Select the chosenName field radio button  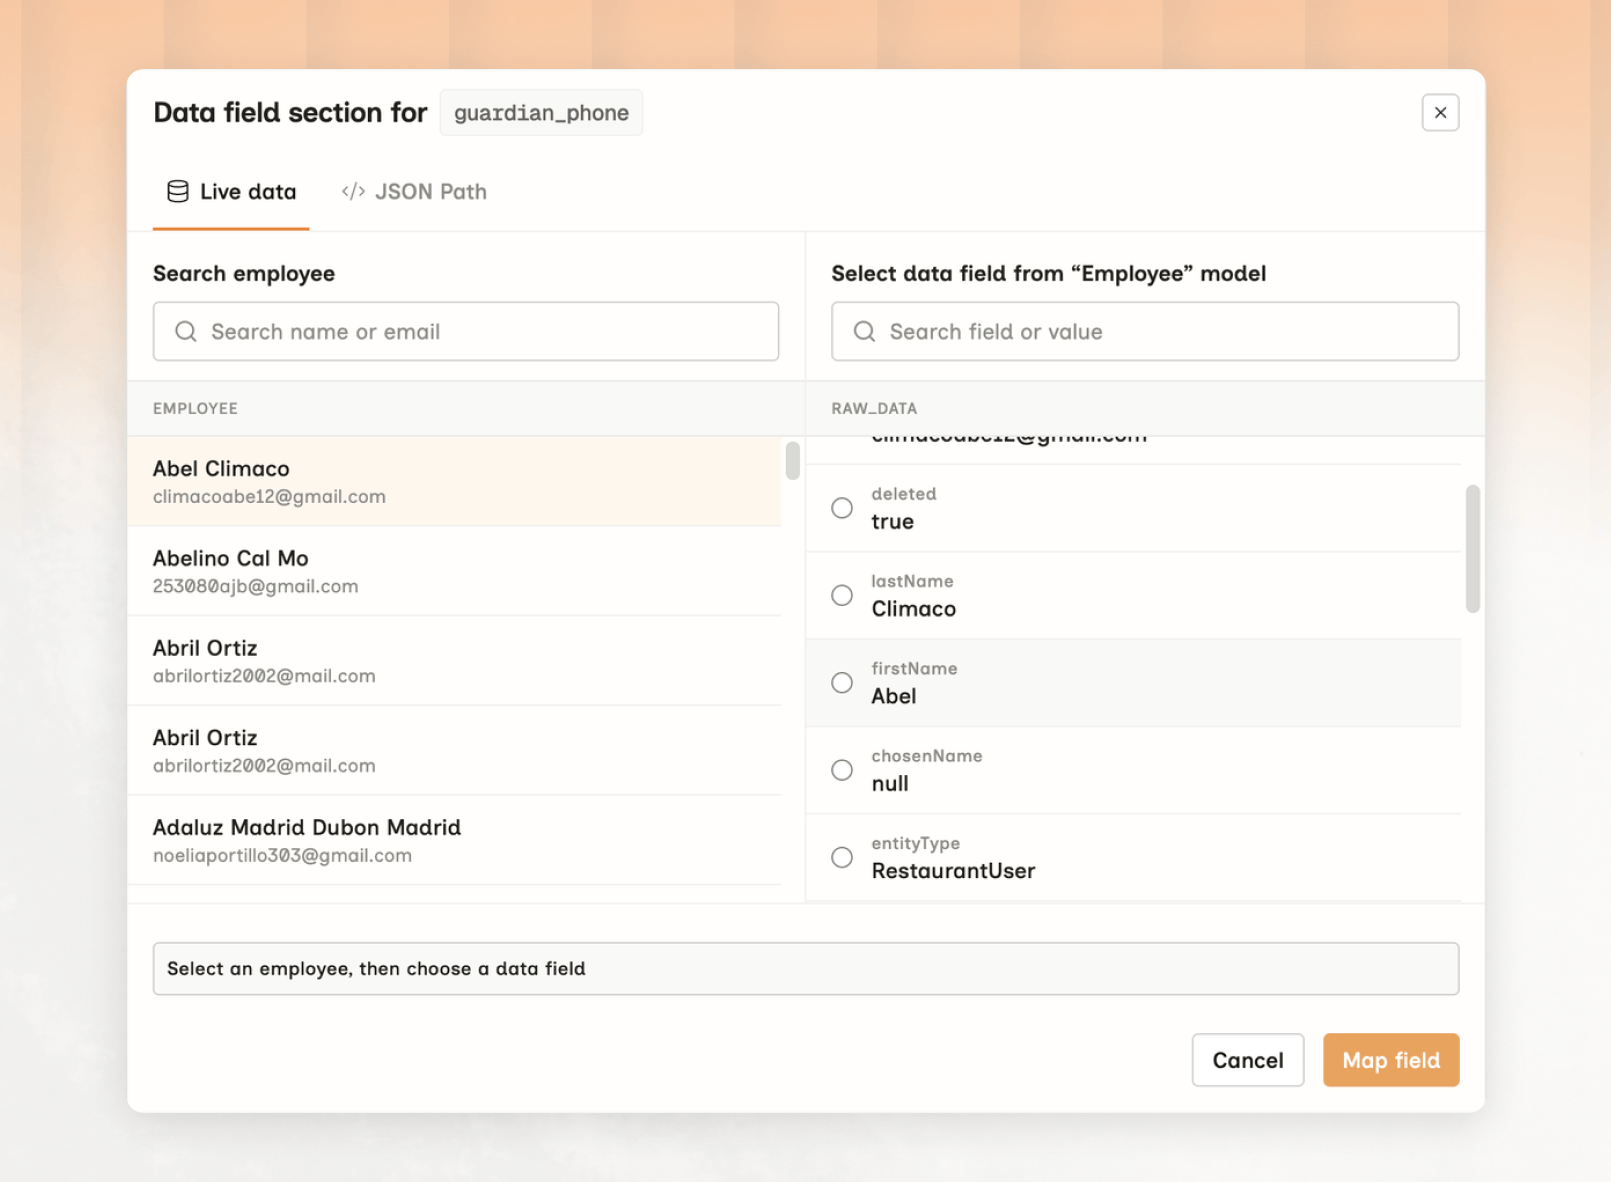(x=842, y=770)
